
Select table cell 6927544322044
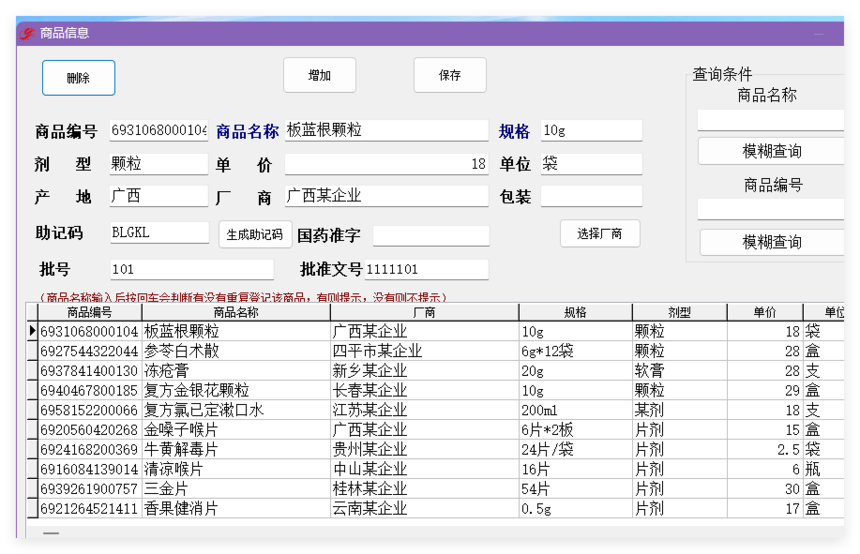coord(89,351)
